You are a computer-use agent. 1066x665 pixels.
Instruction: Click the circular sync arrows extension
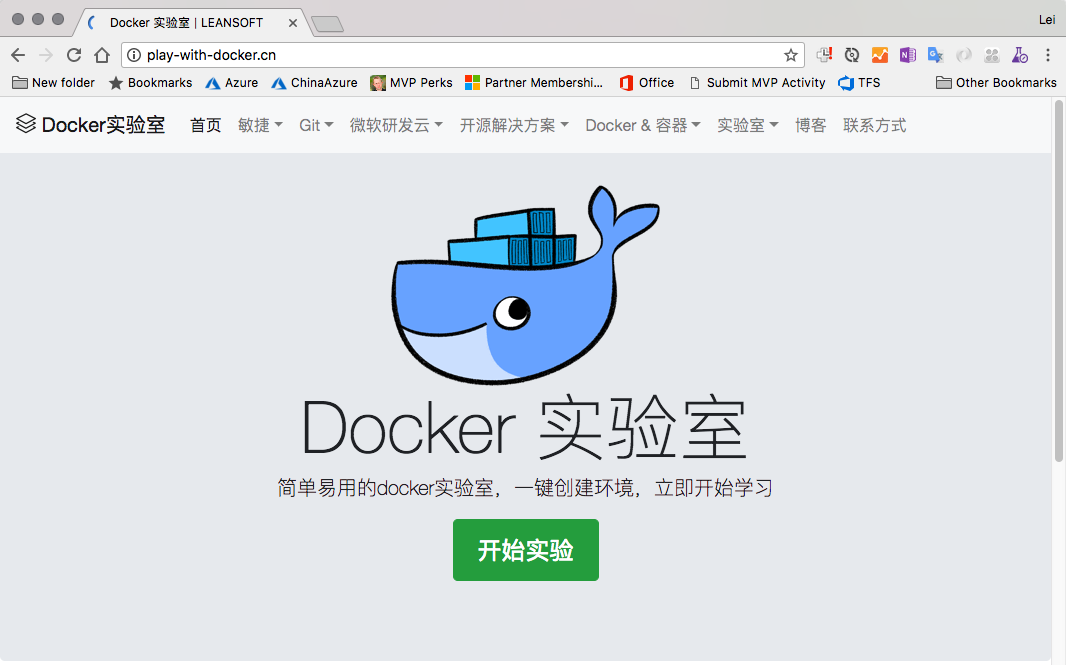click(852, 55)
